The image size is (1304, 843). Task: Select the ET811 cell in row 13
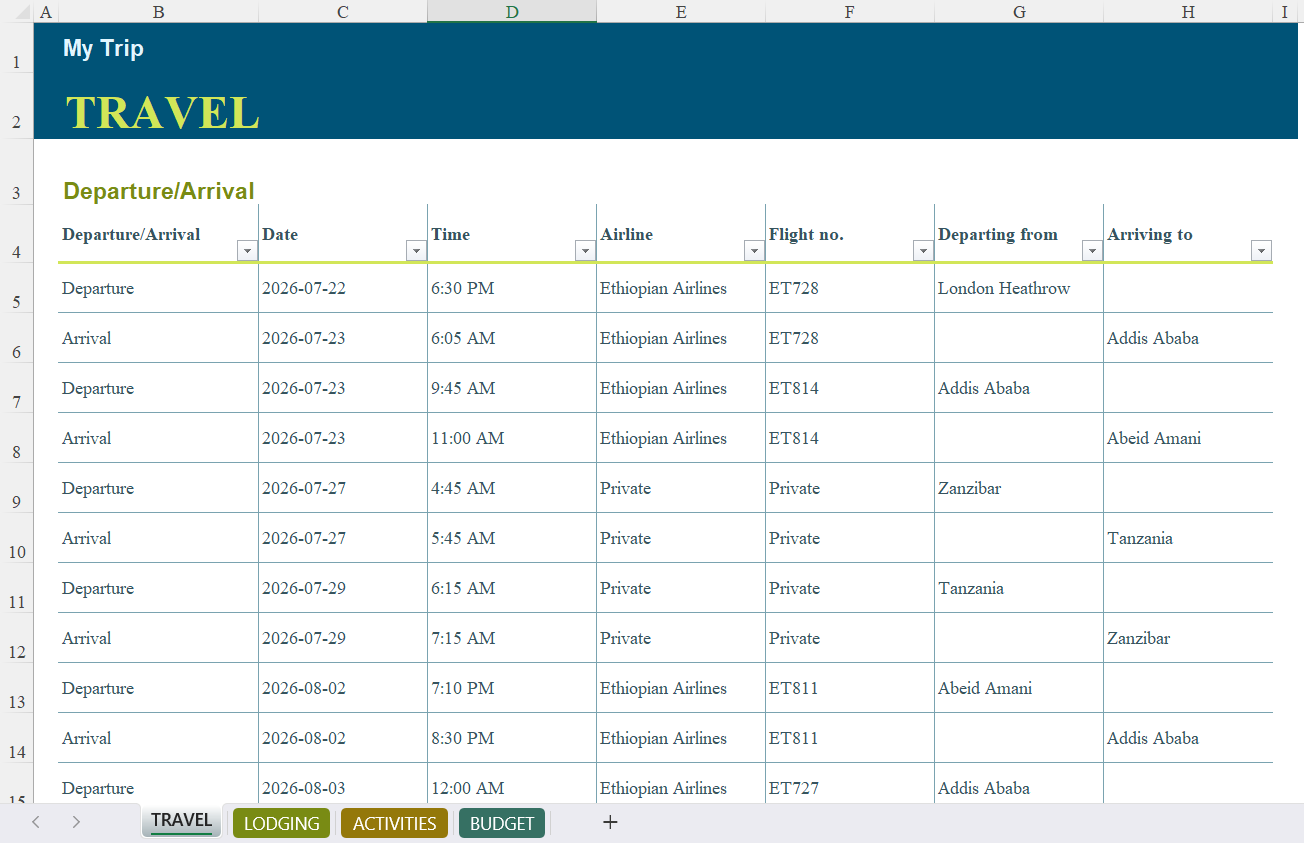(x=850, y=689)
